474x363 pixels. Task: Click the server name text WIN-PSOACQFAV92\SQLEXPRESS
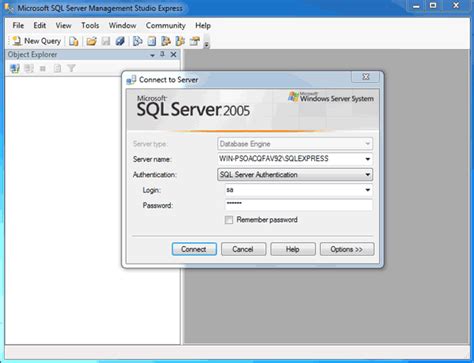coord(274,159)
